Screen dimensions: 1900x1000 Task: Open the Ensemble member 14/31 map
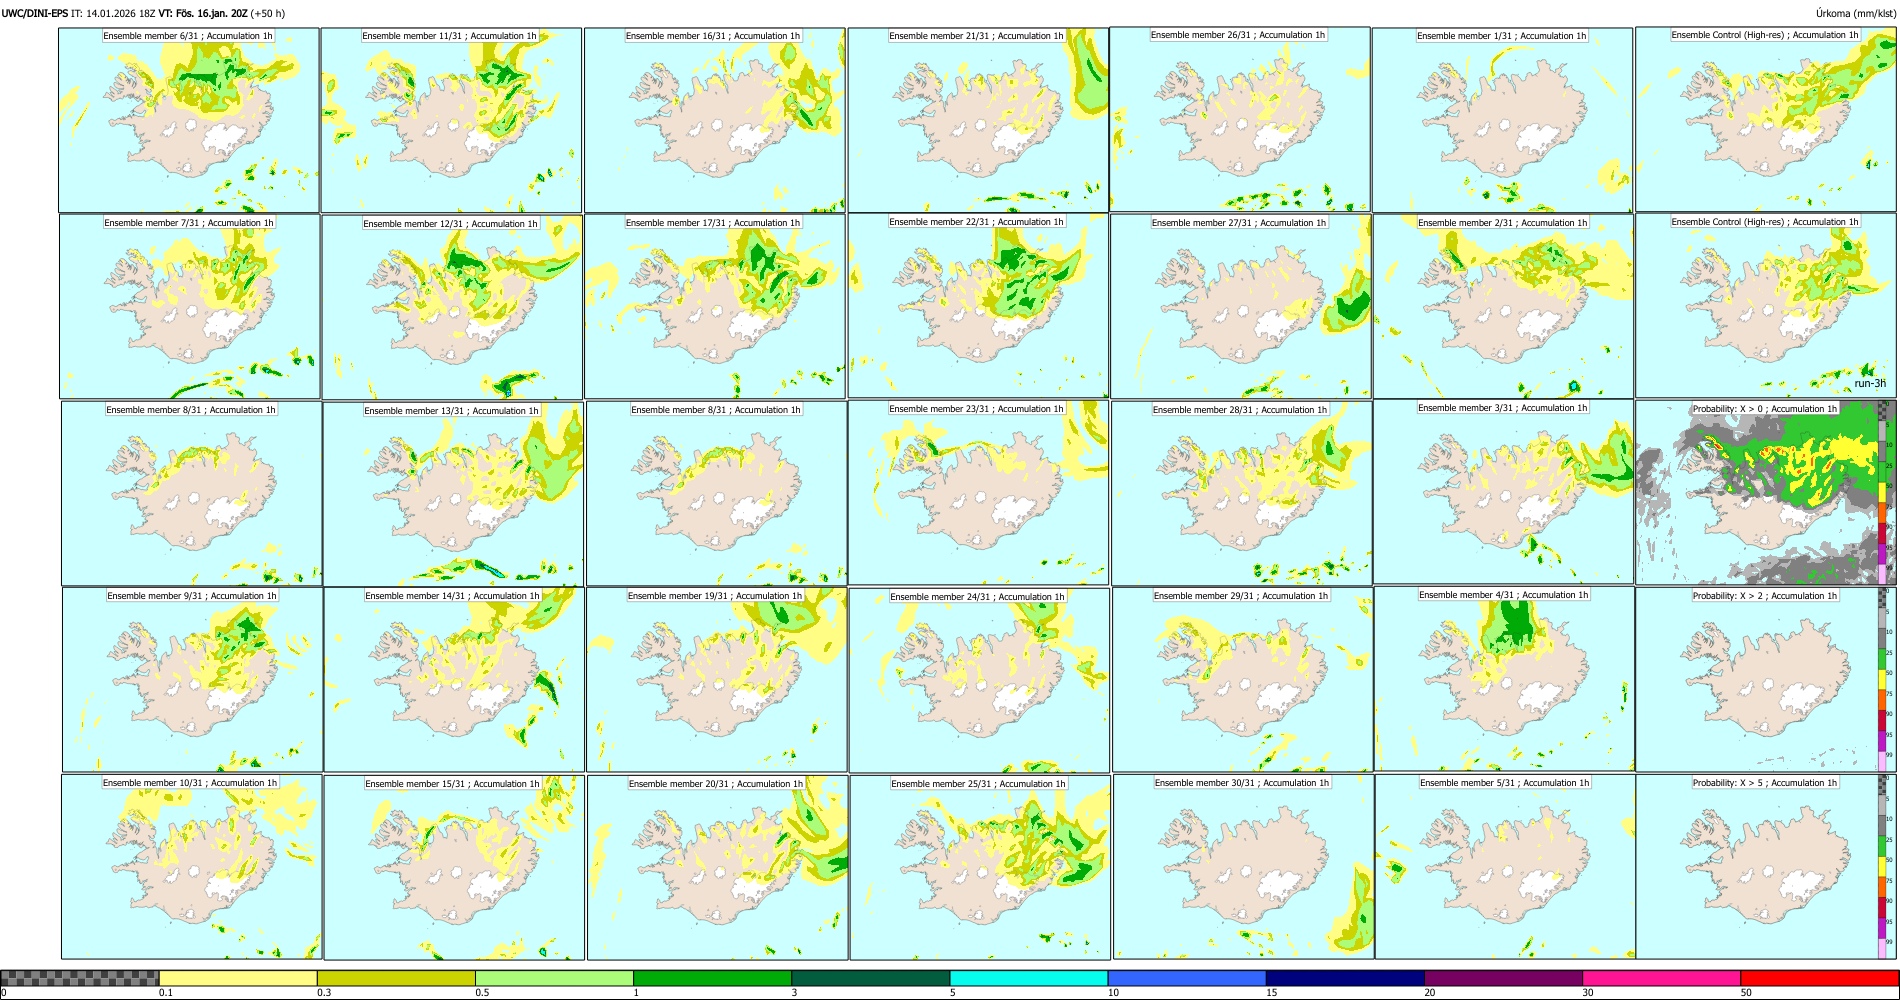point(454,680)
